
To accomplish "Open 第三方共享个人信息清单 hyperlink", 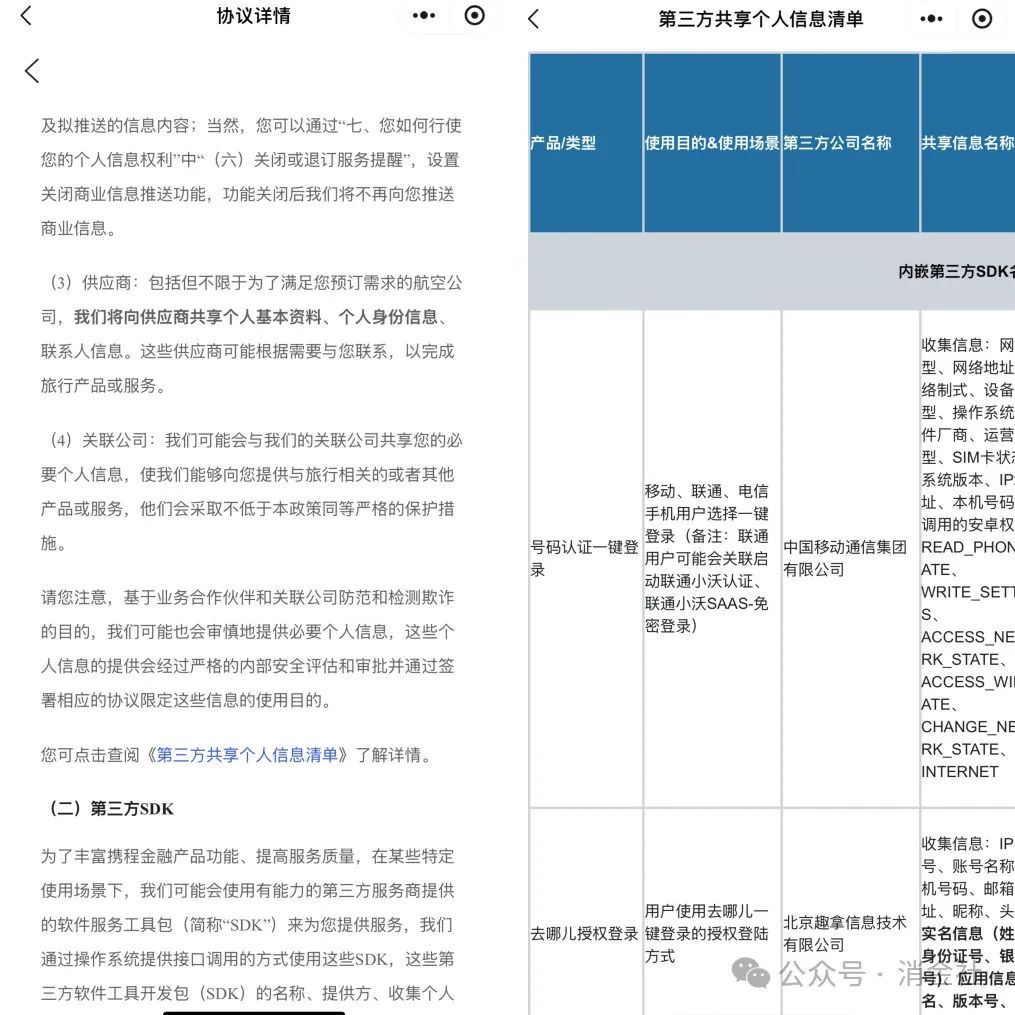I will pos(247,755).
